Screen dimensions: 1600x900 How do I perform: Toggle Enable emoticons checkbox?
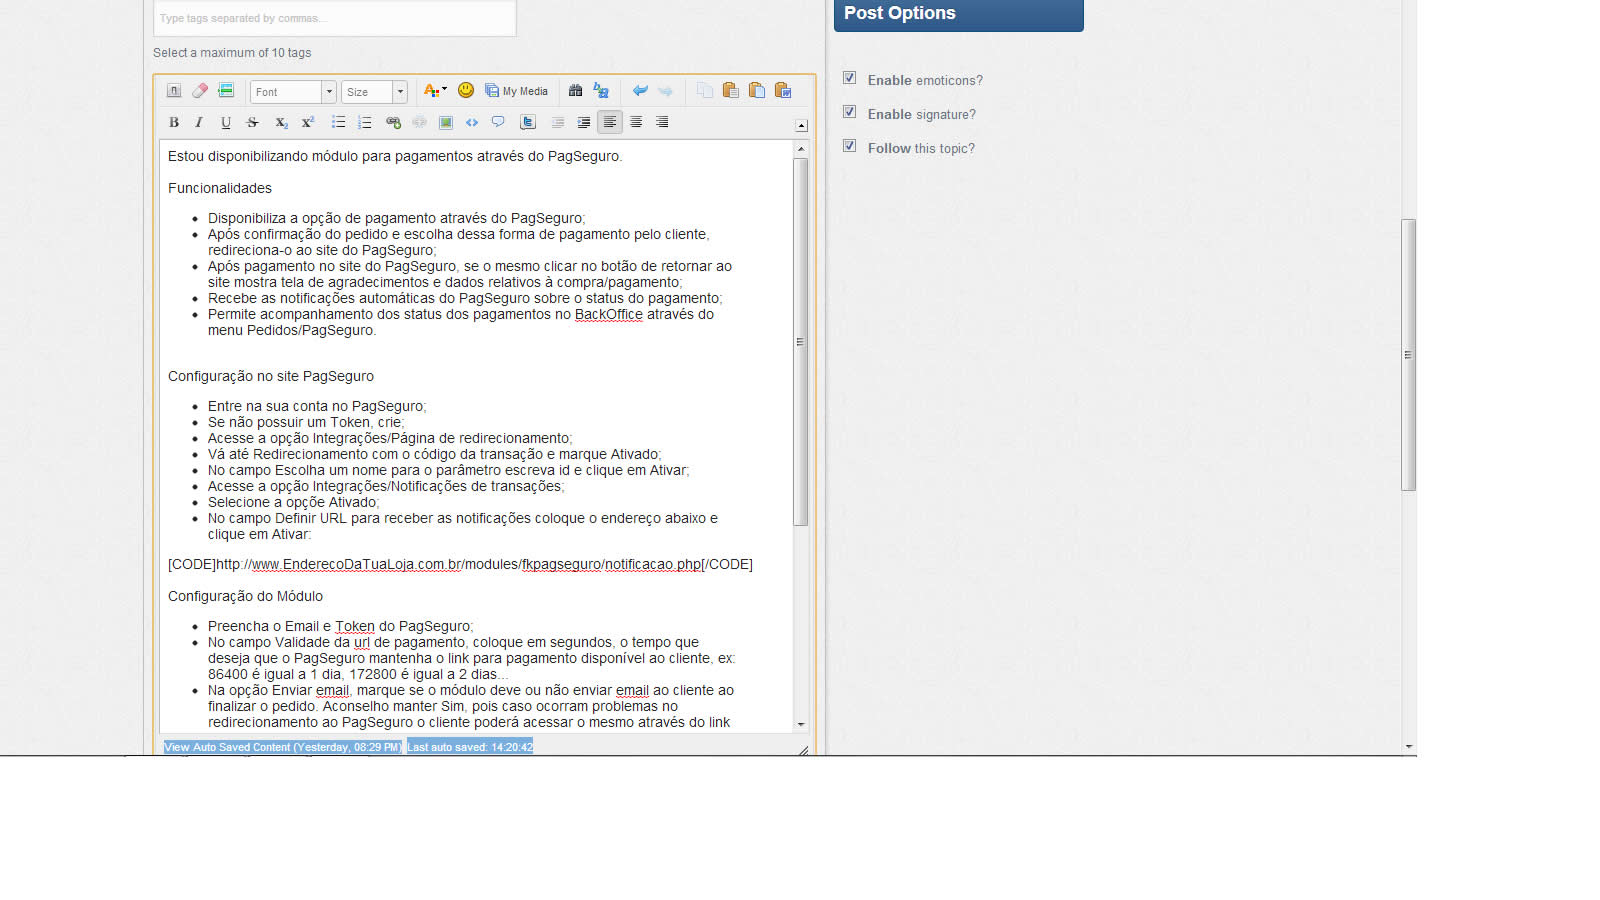(x=849, y=78)
